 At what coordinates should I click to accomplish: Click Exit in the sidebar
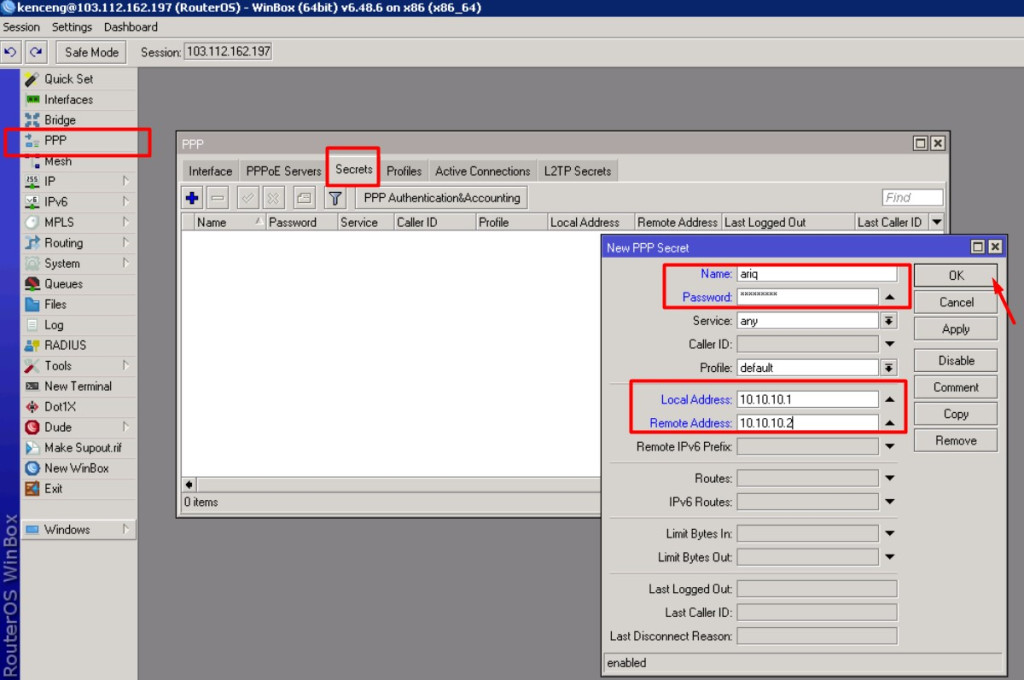(x=78, y=489)
